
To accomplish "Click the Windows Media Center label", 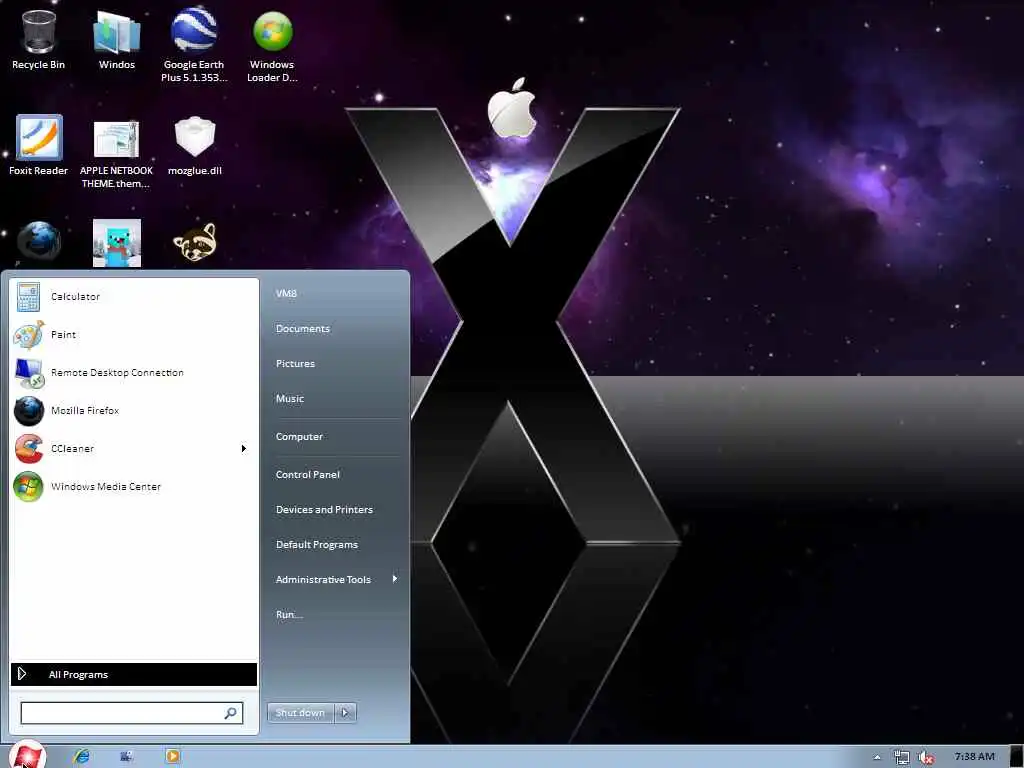I will (106, 487).
